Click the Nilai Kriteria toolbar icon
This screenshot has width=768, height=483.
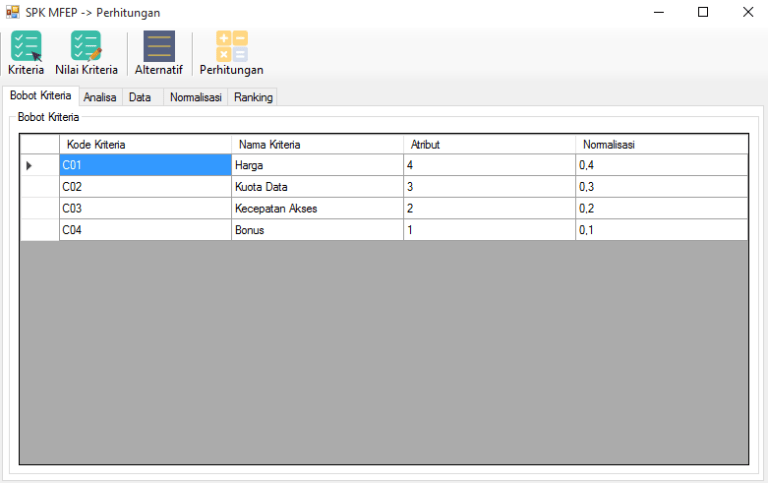tap(86, 47)
